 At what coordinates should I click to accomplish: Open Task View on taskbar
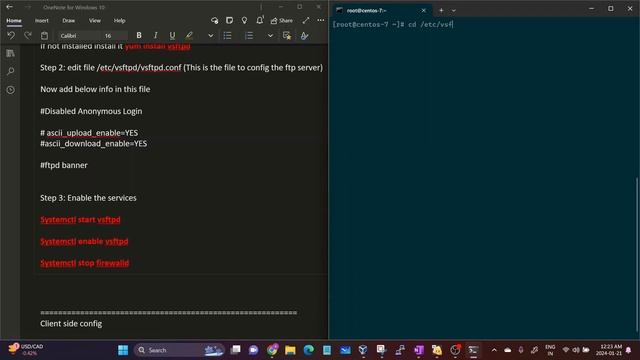(x=236, y=350)
